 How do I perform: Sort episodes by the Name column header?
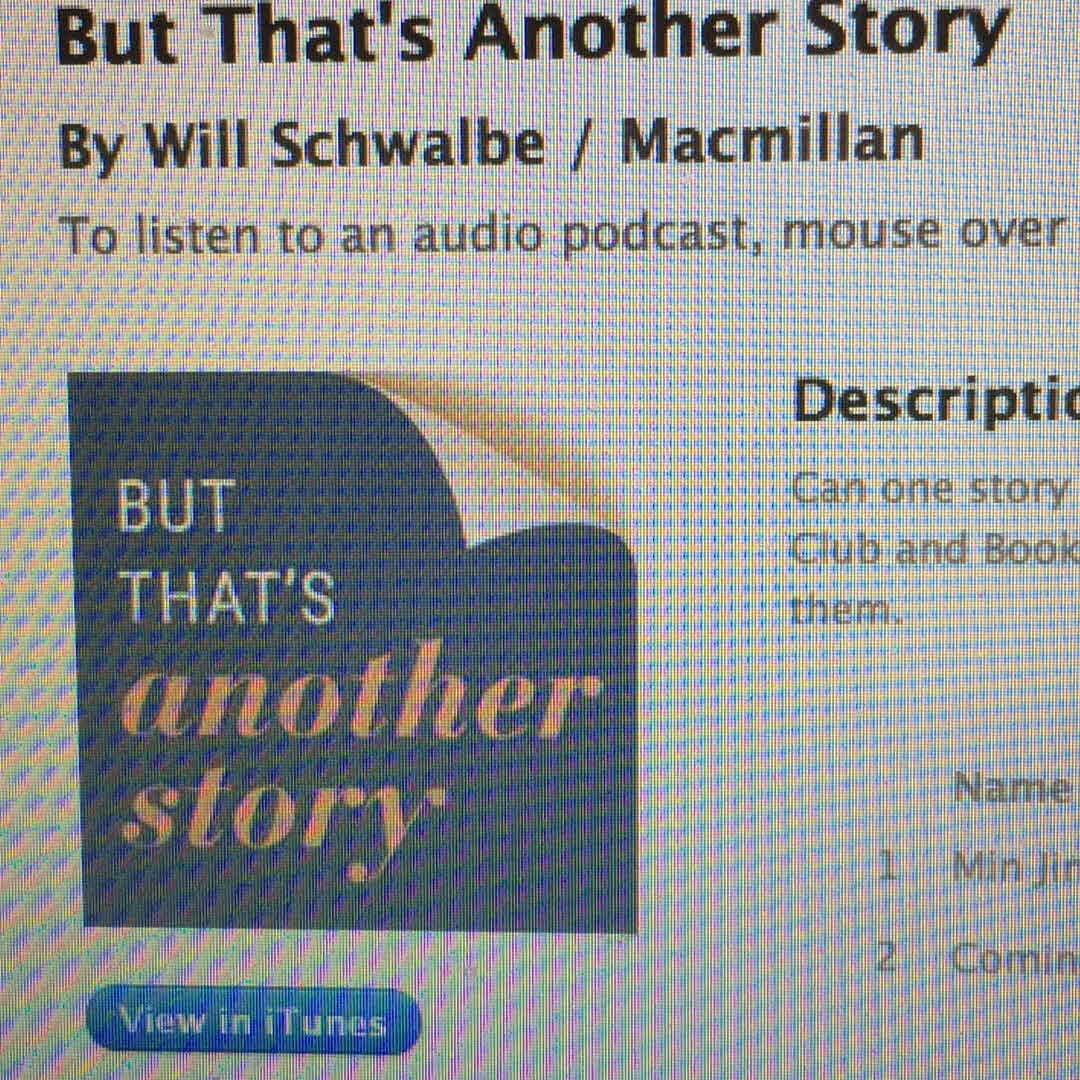pyautogui.click(x=1010, y=787)
